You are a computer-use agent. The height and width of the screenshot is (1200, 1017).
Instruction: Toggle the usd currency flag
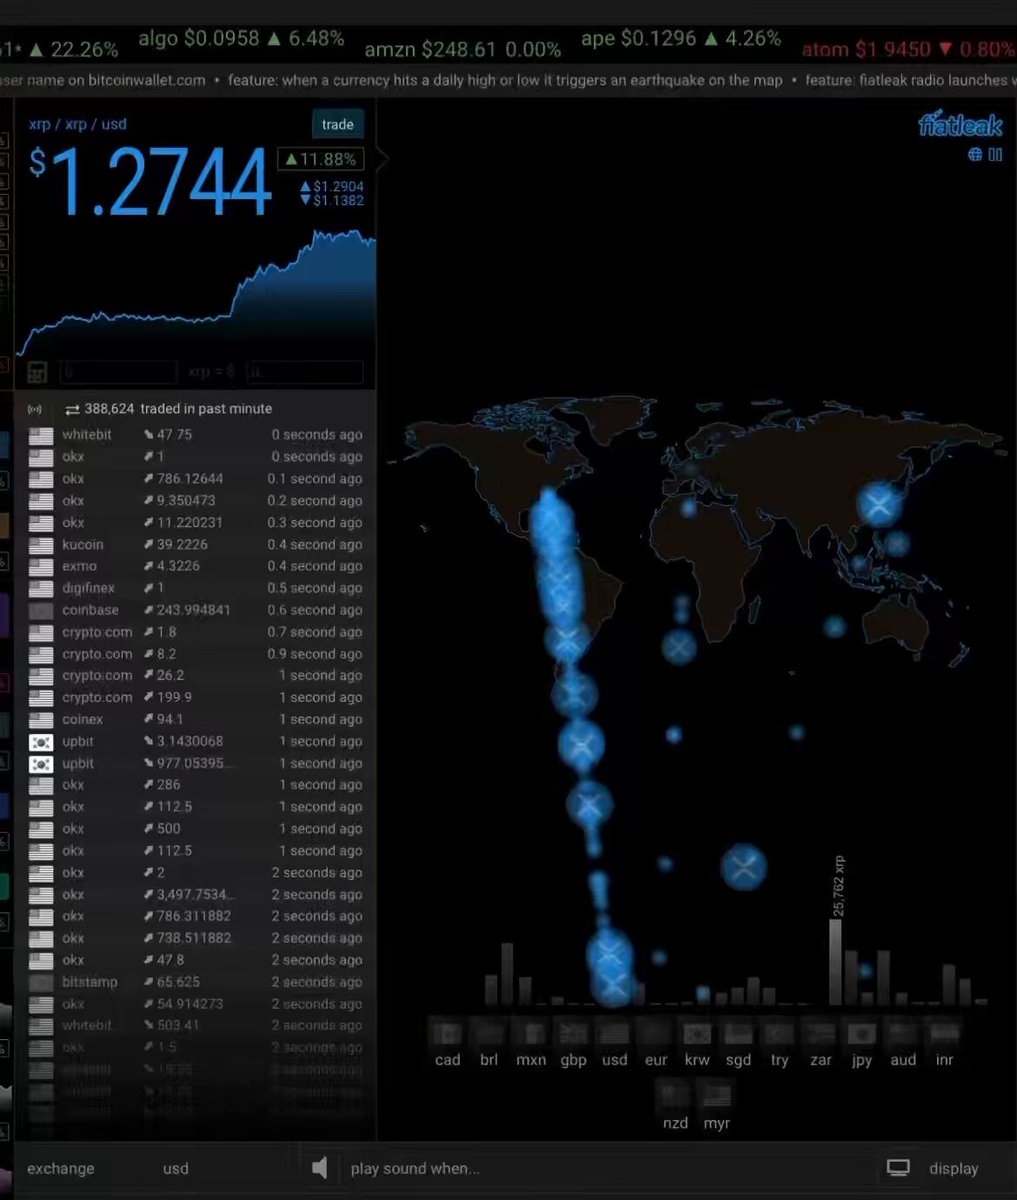(614, 1033)
